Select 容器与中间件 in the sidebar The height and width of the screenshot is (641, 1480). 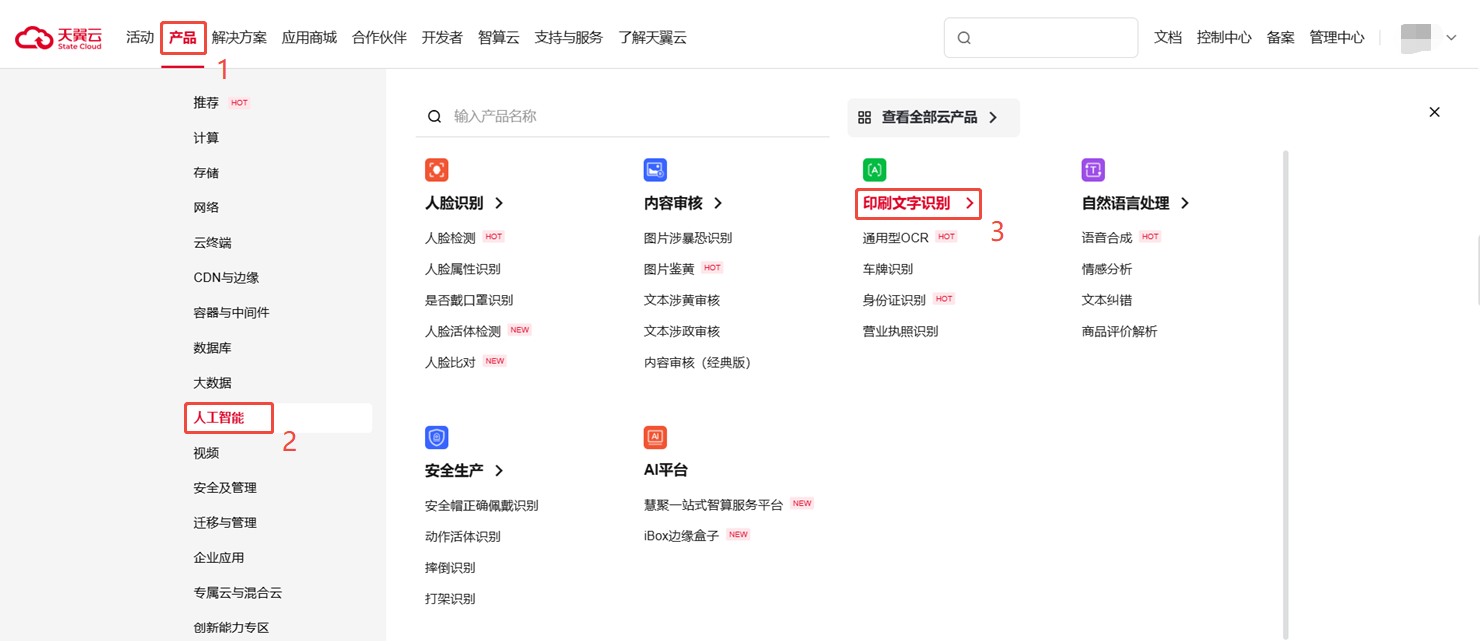click(x=231, y=313)
